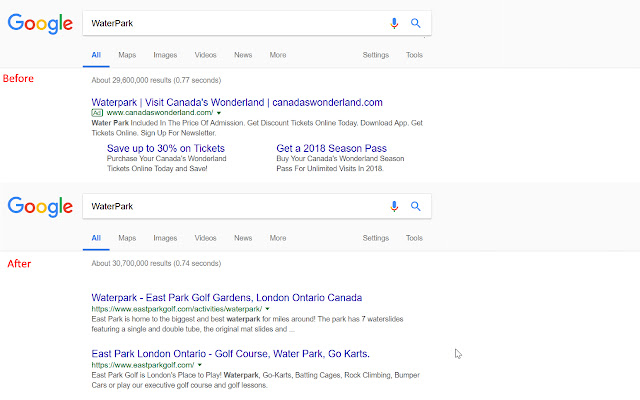Open Settings in the top search toolbar
Screen dimensions: 640x400
coord(375,55)
